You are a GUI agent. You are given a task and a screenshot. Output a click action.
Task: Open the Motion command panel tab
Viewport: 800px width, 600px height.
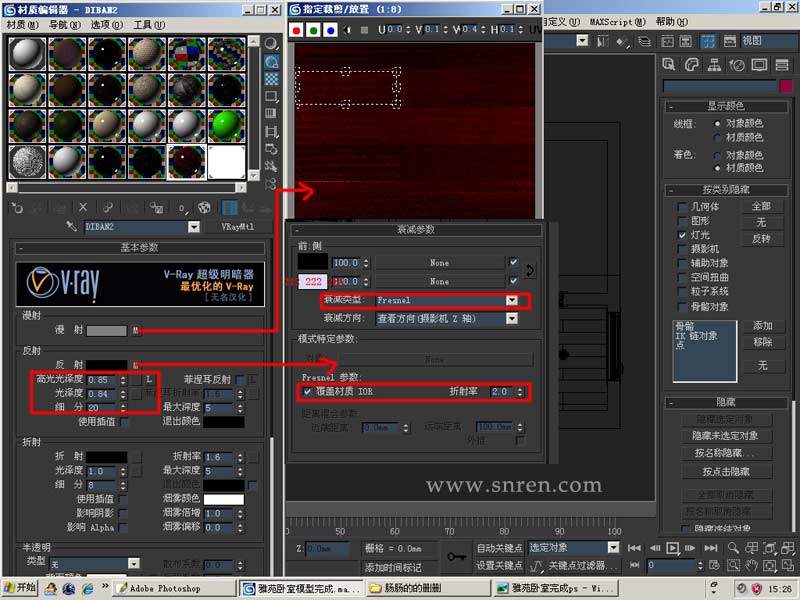click(x=736, y=65)
